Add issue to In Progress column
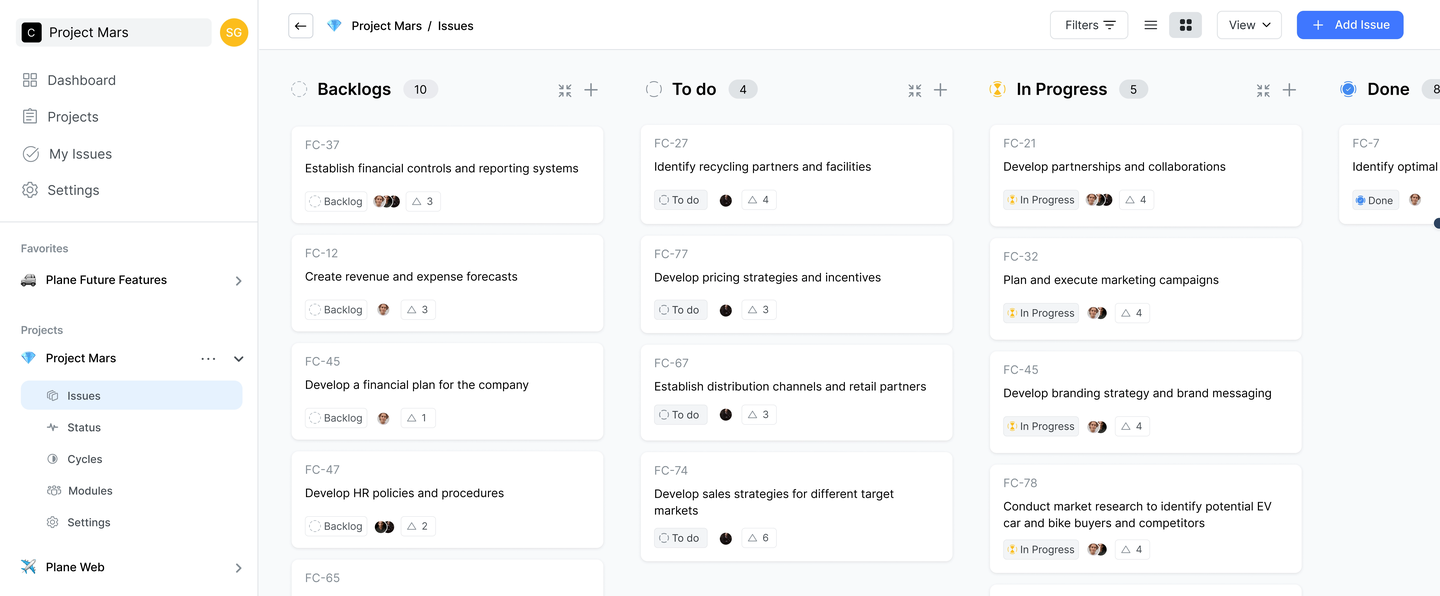The height and width of the screenshot is (596, 1440). (x=1289, y=90)
